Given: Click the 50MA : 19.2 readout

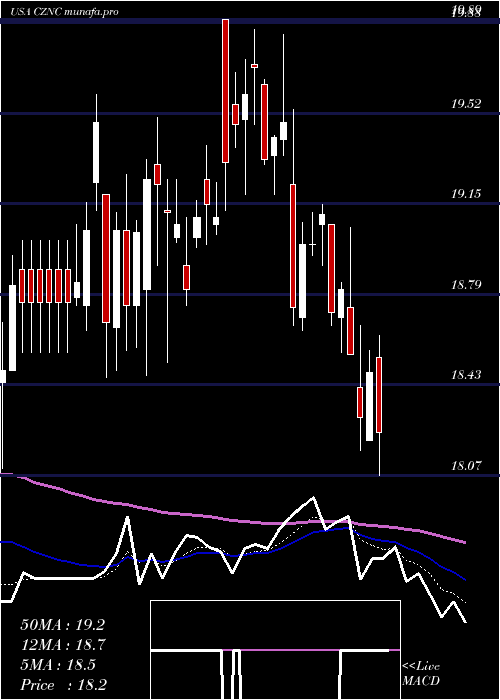Looking at the screenshot, I should click(63, 625).
